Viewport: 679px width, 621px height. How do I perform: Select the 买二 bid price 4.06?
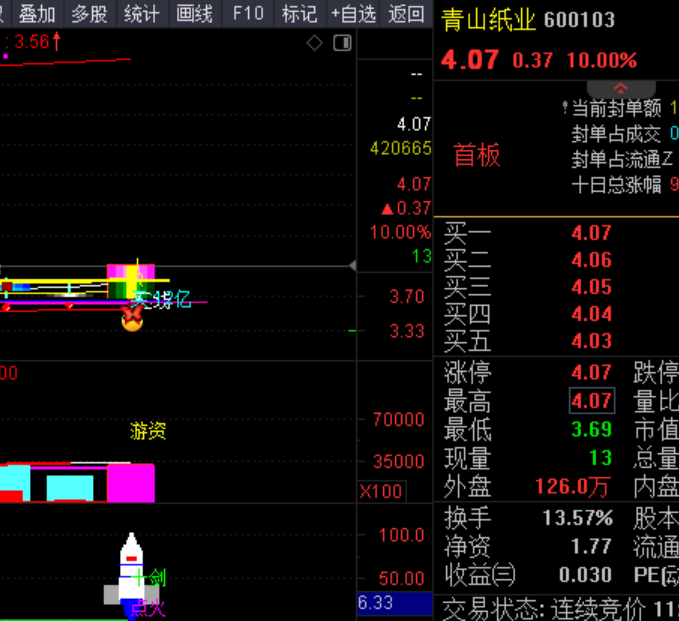click(592, 260)
